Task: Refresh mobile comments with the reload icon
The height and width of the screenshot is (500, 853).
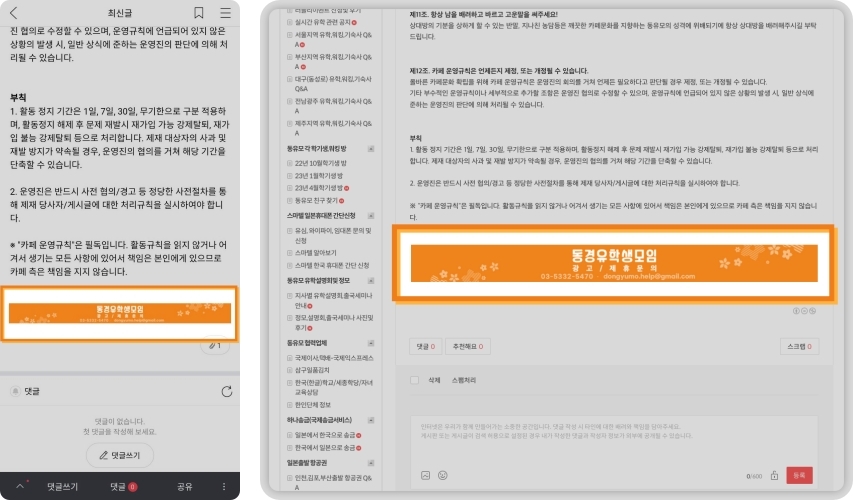Action: 227,391
